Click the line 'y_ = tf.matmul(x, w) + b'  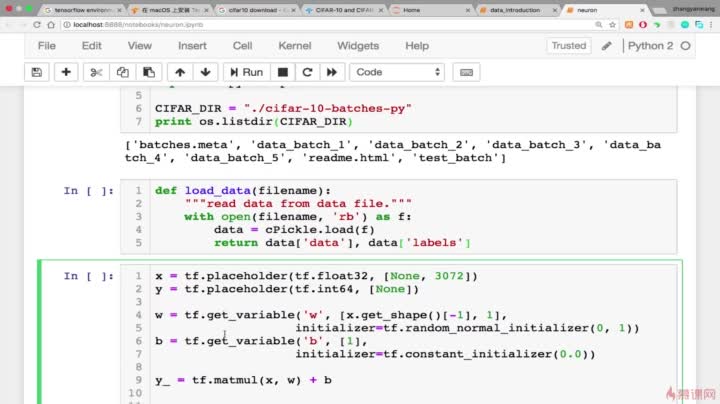tap(243, 380)
